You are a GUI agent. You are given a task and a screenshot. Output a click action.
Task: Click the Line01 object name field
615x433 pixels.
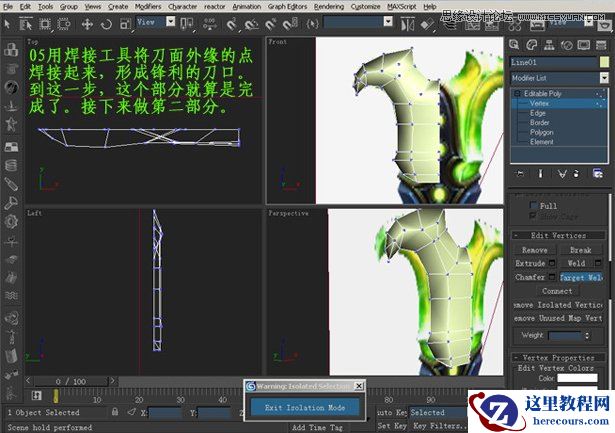[553, 62]
